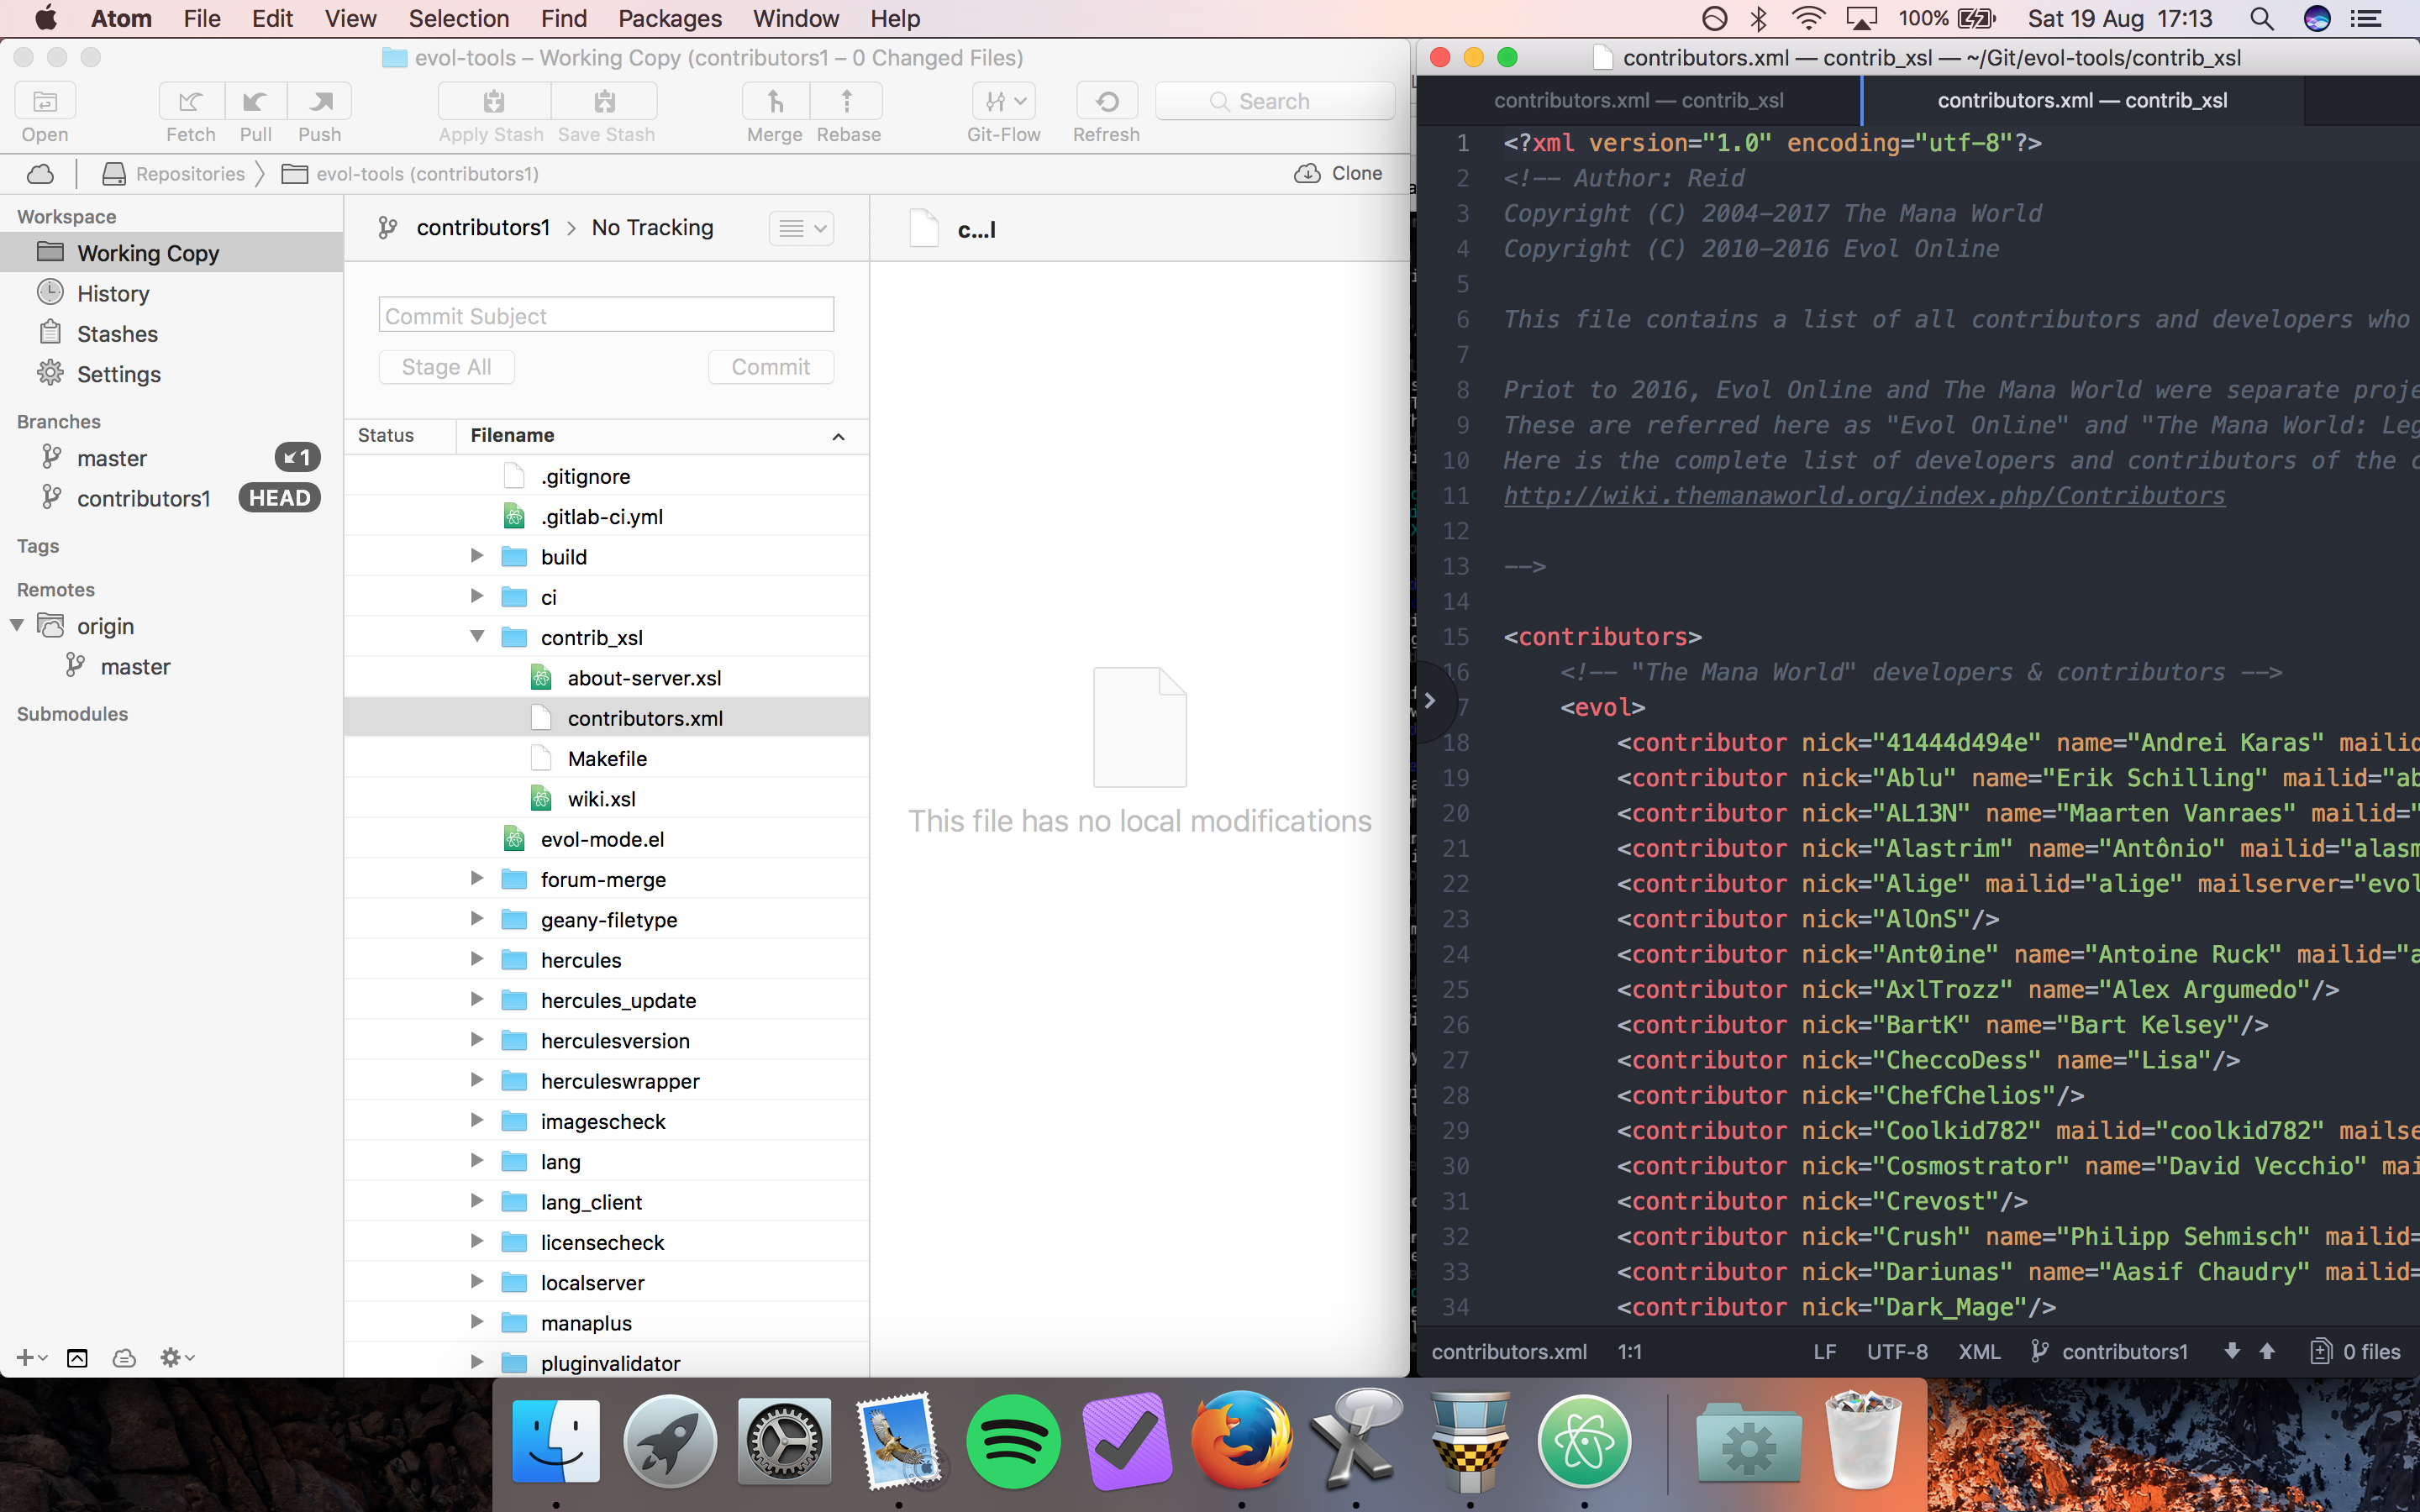
Task: Select Working Copy in sidebar
Action: pos(171,252)
